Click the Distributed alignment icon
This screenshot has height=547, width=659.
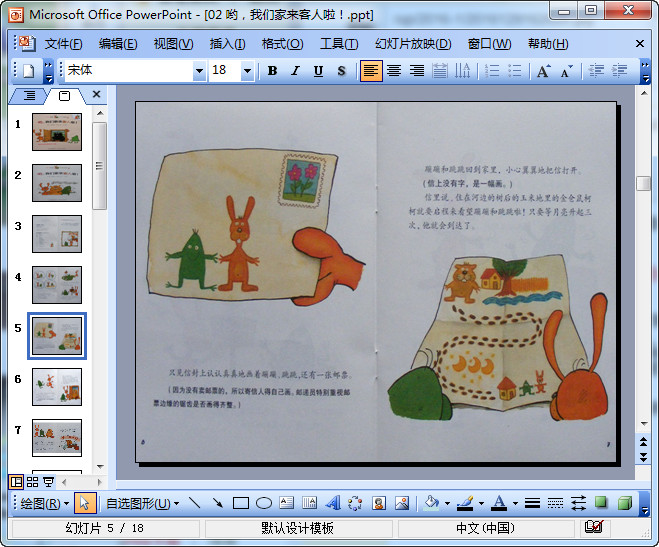pyautogui.click(x=440, y=71)
